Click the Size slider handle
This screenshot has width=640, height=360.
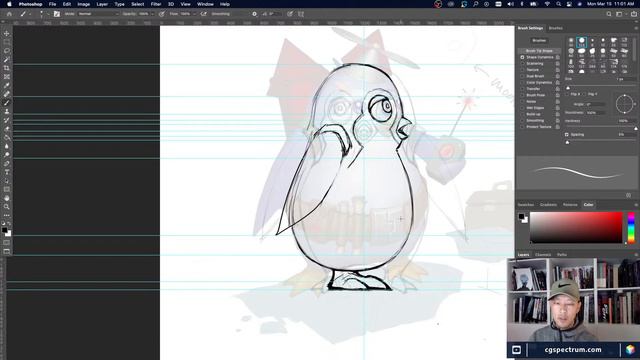click(x=568, y=88)
